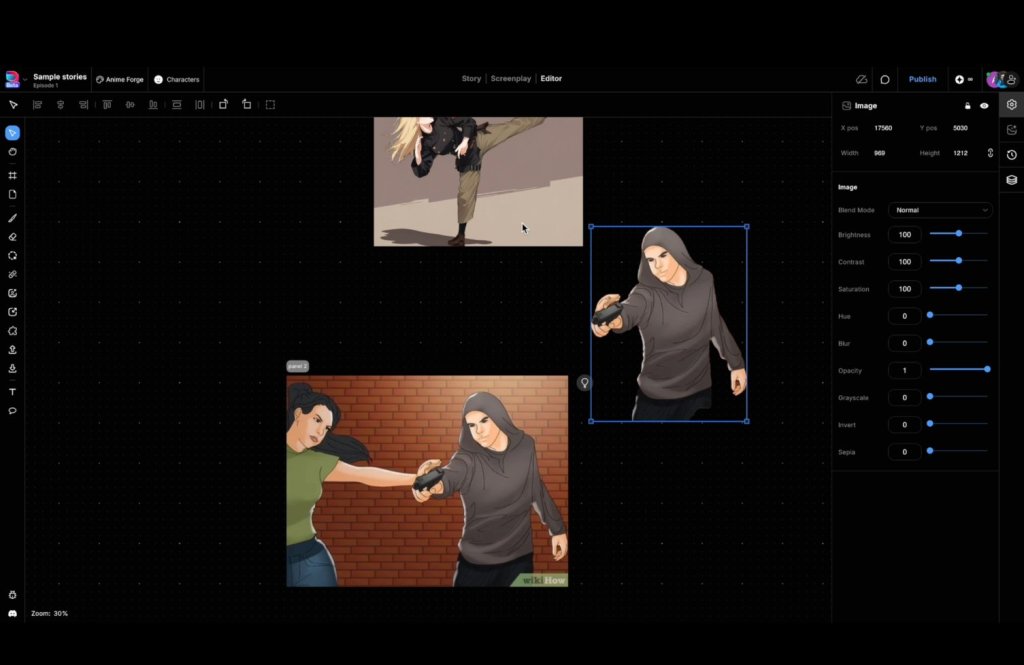Open the layers stack panel
This screenshot has height=665, width=1024.
point(1012,180)
